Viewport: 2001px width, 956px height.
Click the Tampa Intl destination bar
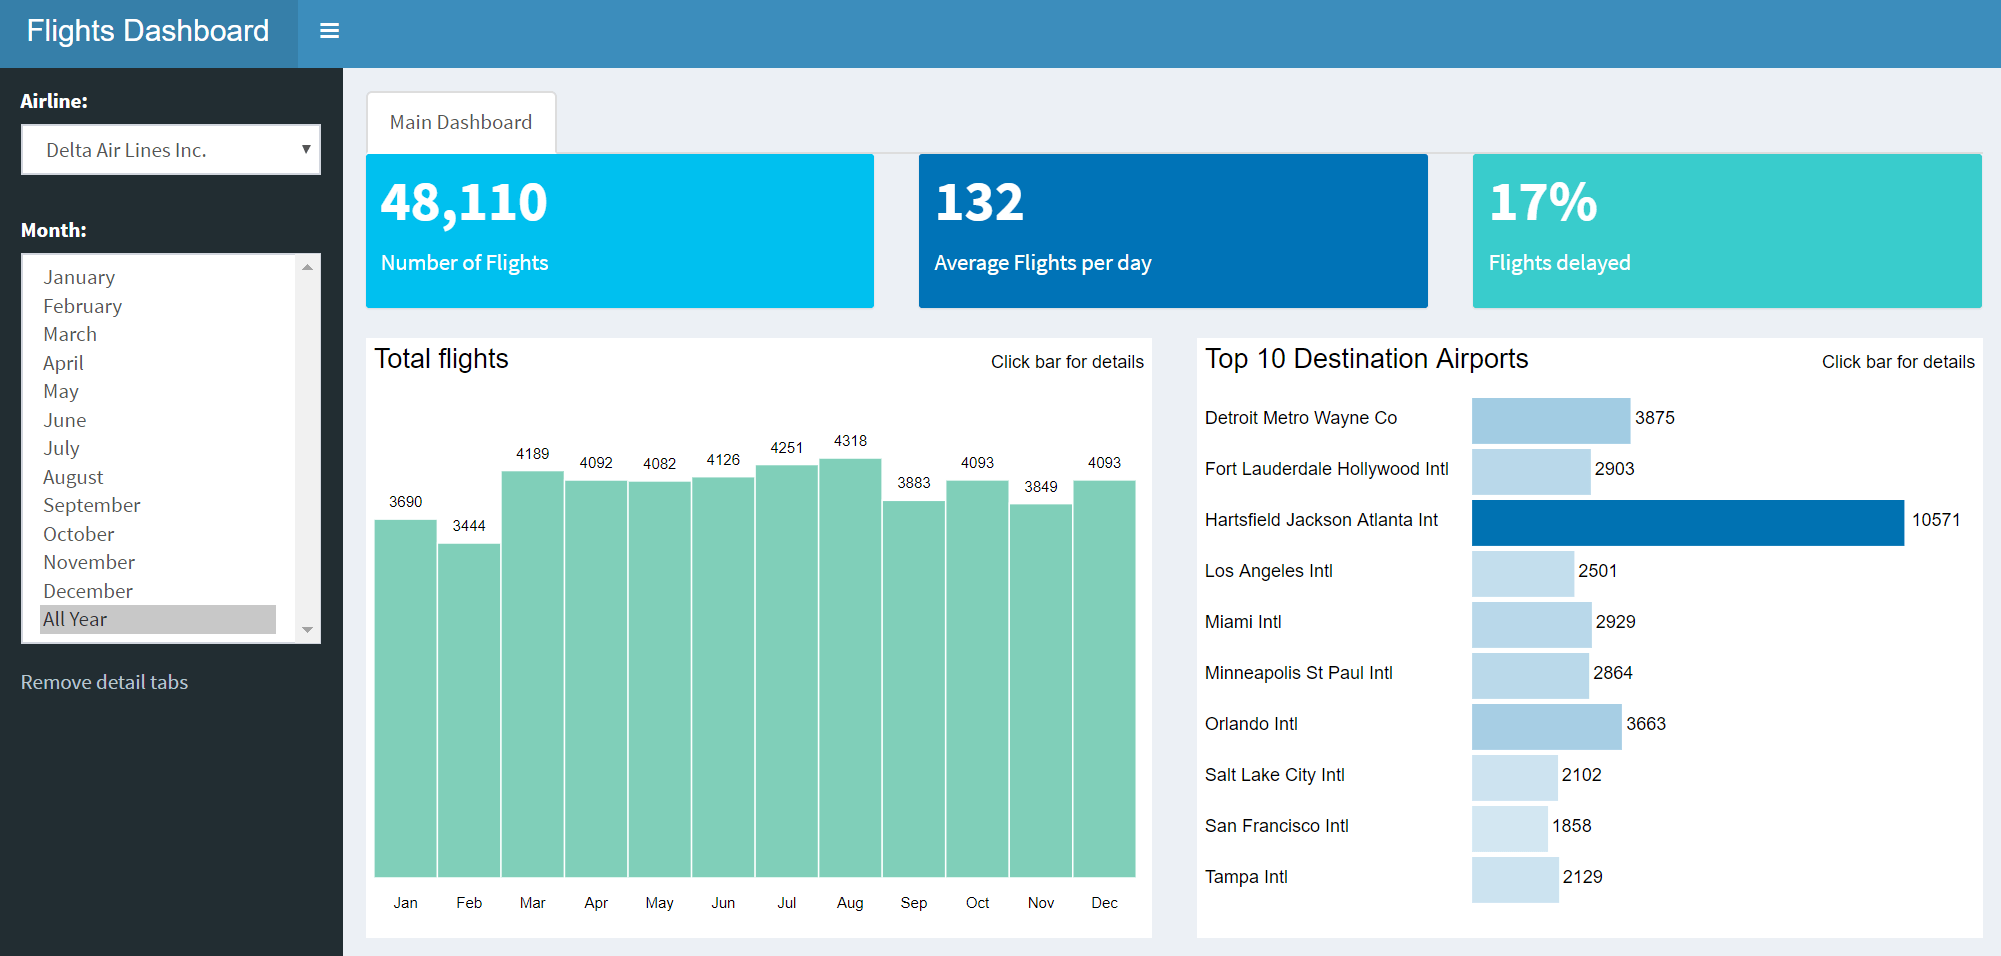coord(1514,880)
